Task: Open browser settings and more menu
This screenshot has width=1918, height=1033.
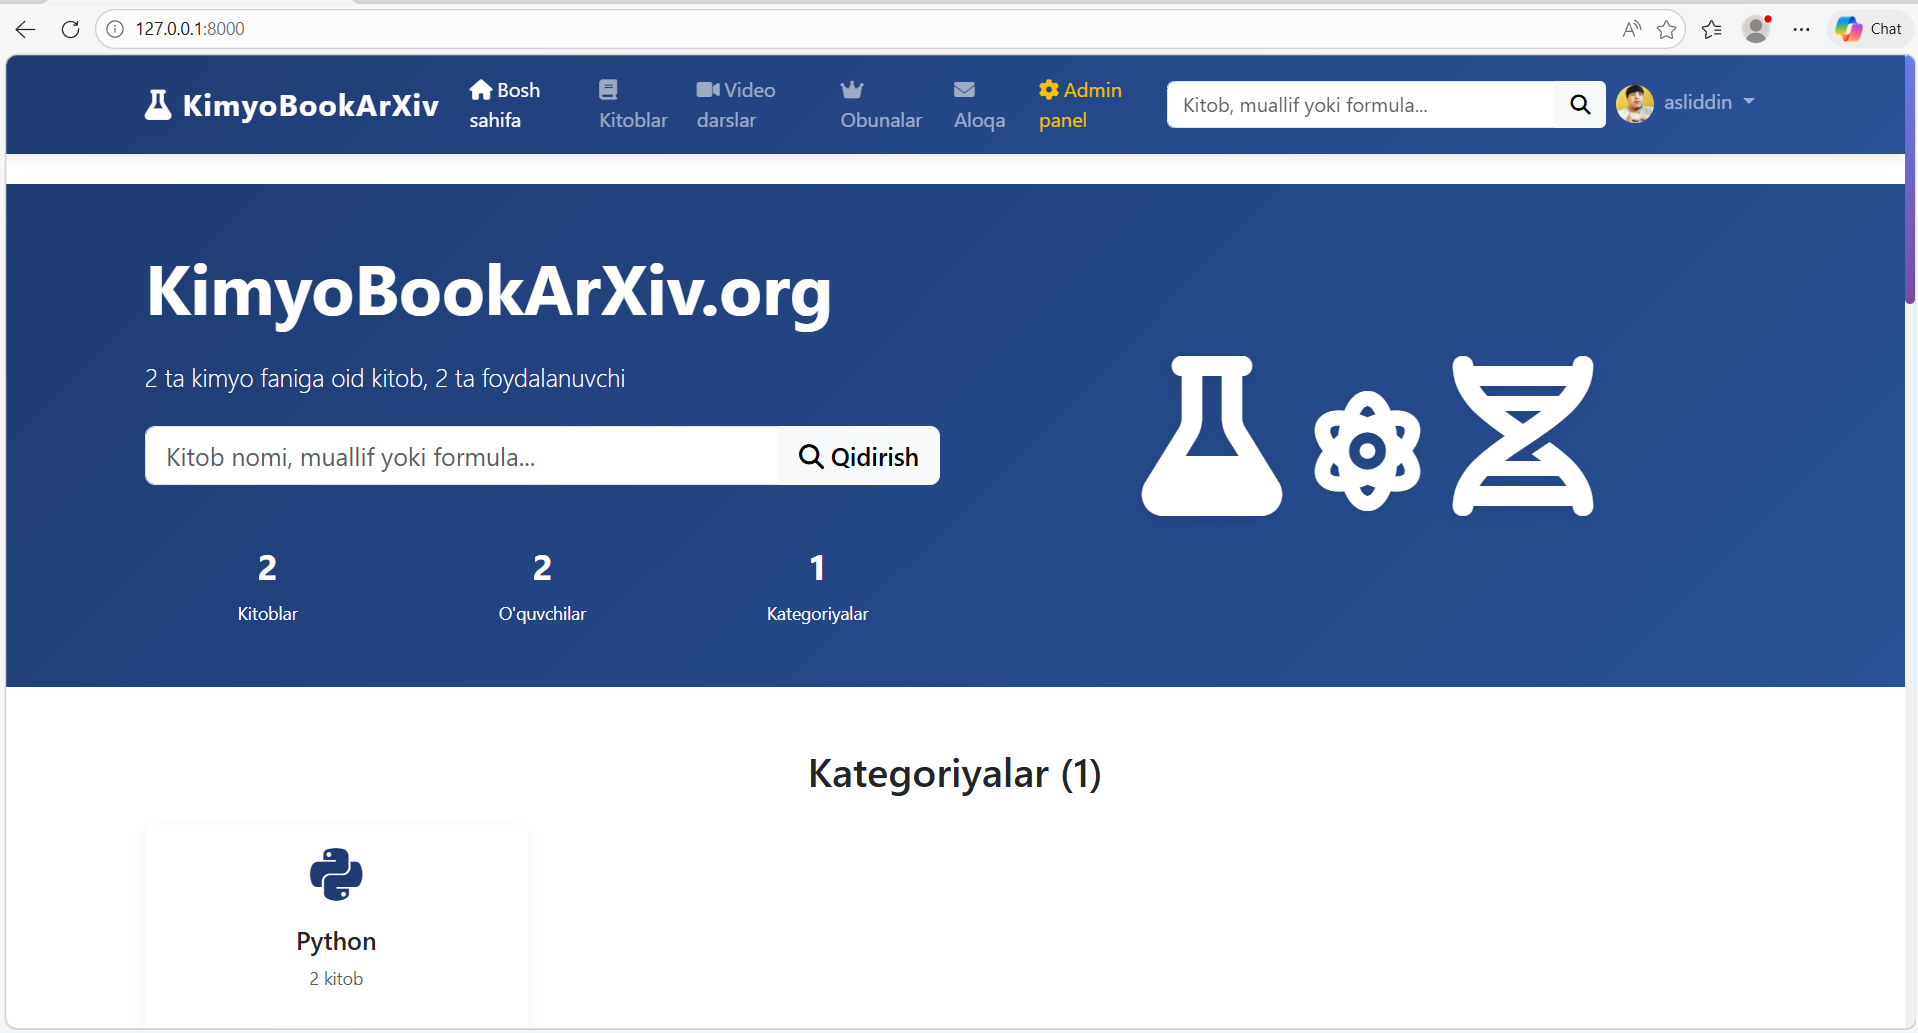Action: tap(1801, 29)
